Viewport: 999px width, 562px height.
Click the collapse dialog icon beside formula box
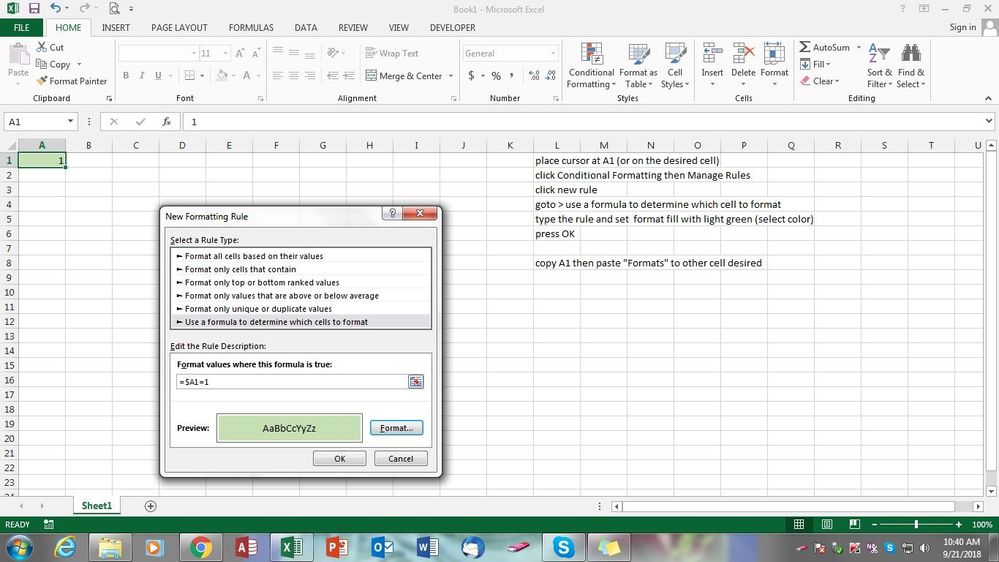415,382
